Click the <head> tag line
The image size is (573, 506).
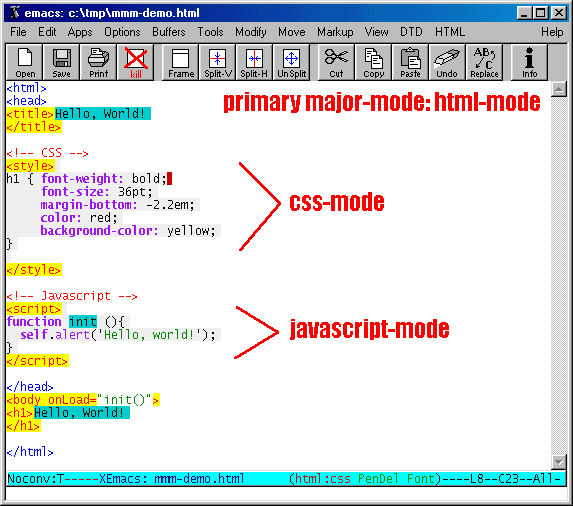(26, 101)
